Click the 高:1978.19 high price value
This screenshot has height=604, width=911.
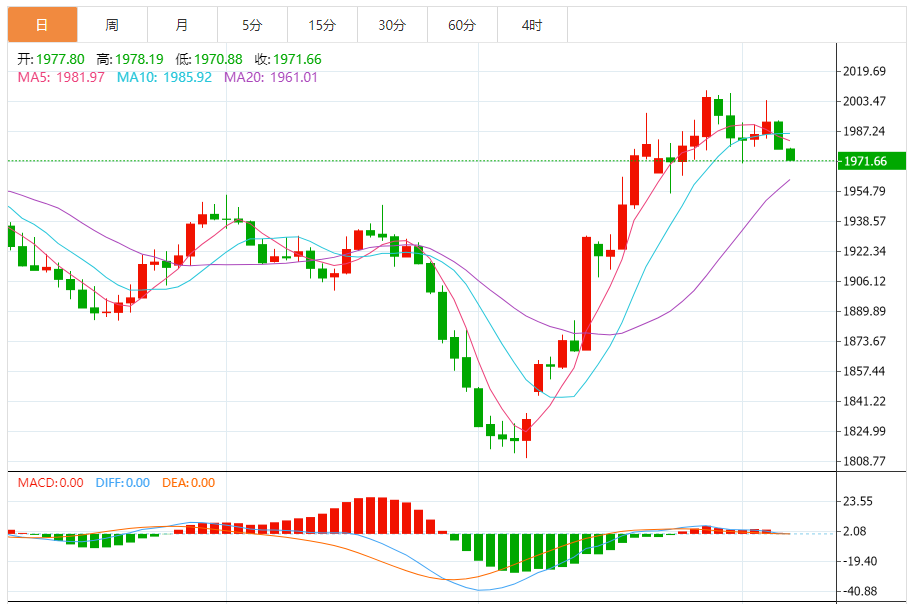pyautogui.click(x=130, y=59)
